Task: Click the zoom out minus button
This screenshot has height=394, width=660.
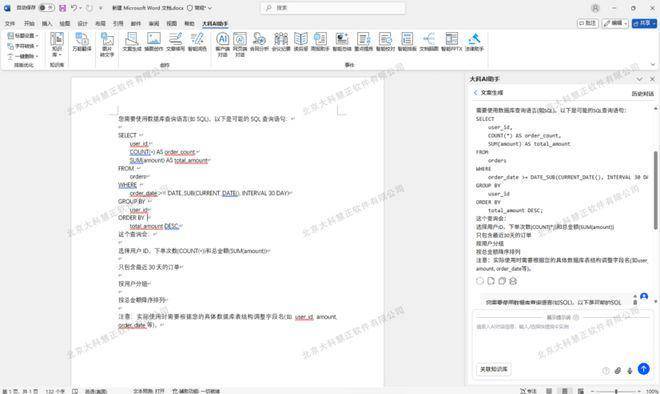Action: coord(591,391)
